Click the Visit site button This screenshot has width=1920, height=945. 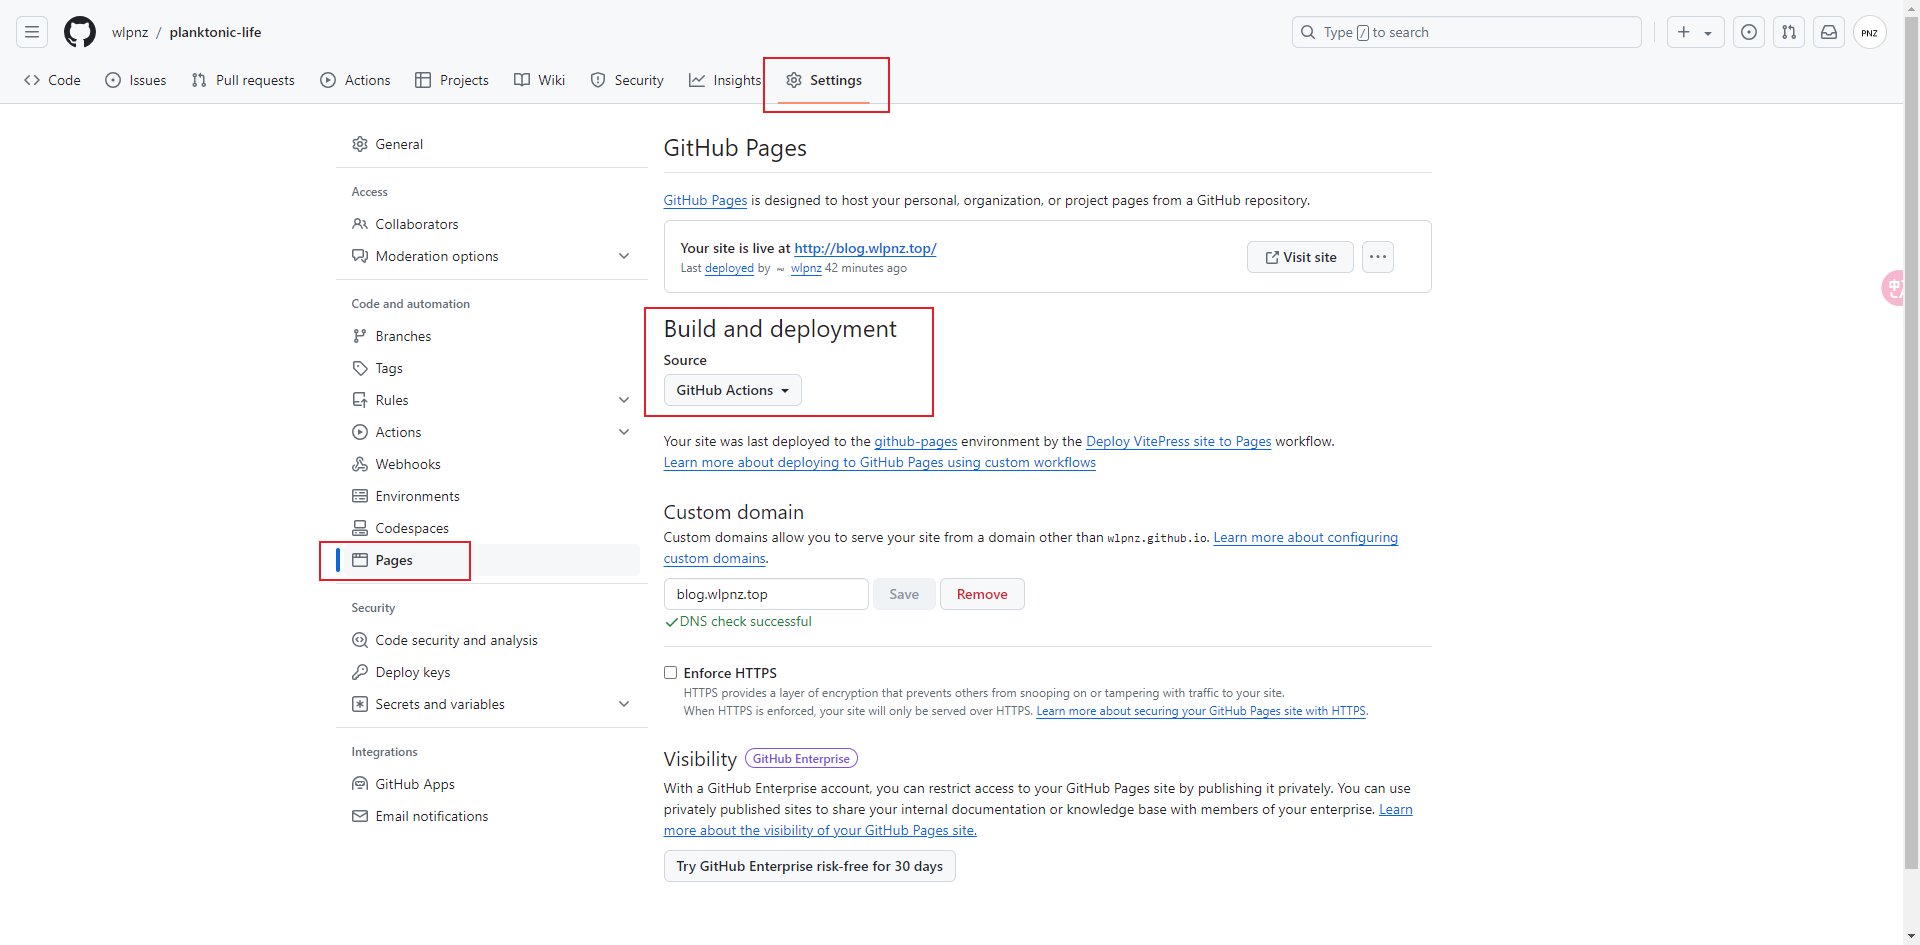[1300, 257]
